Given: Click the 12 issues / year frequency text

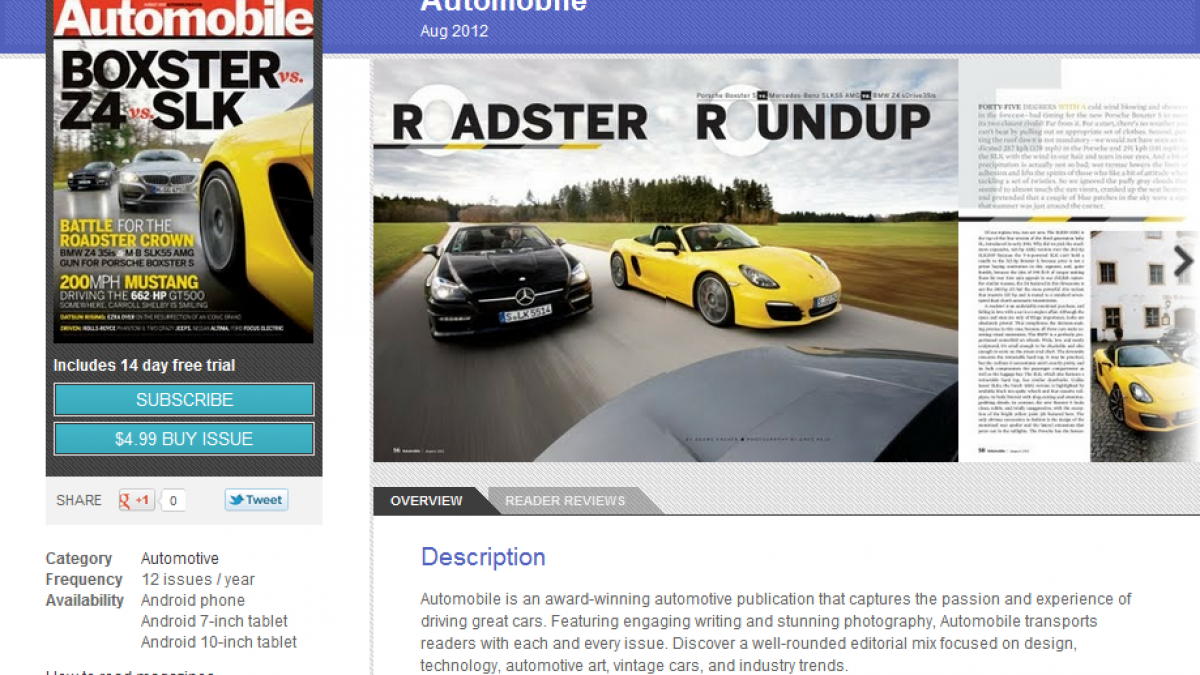Looking at the screenshot, I should [x=198, y=580].
